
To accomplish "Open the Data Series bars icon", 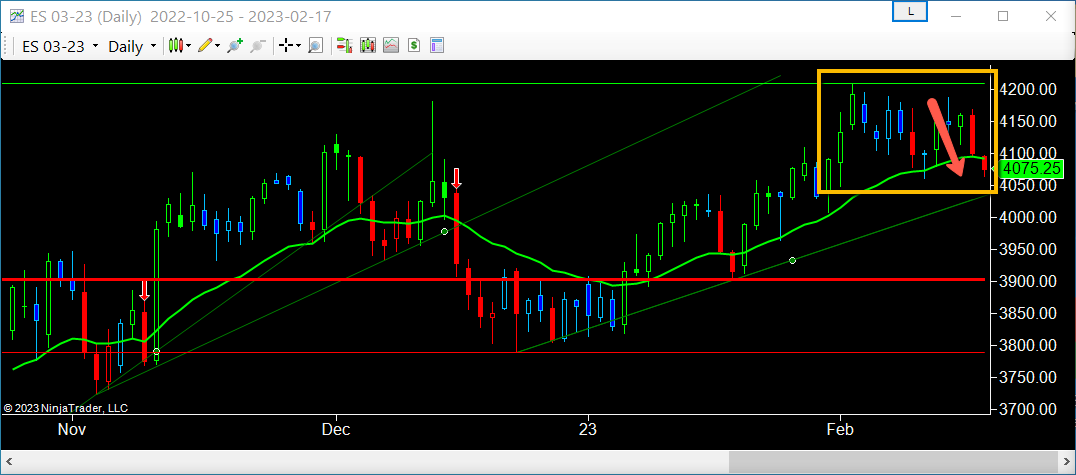I will tap(368, 46).
